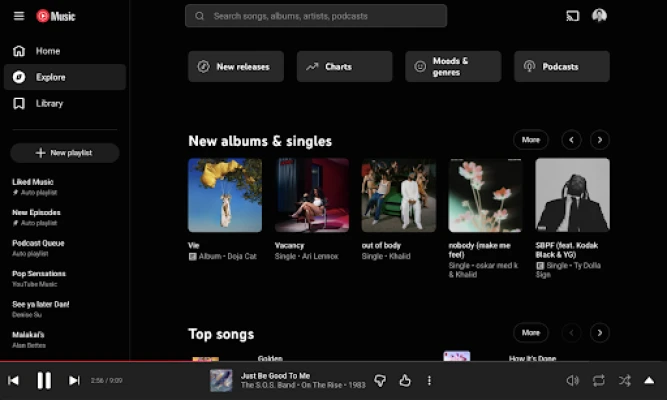Click the Cast to device icon
Image resolution: width=667 pixels, height=400 pixels.
coord(572,16)
